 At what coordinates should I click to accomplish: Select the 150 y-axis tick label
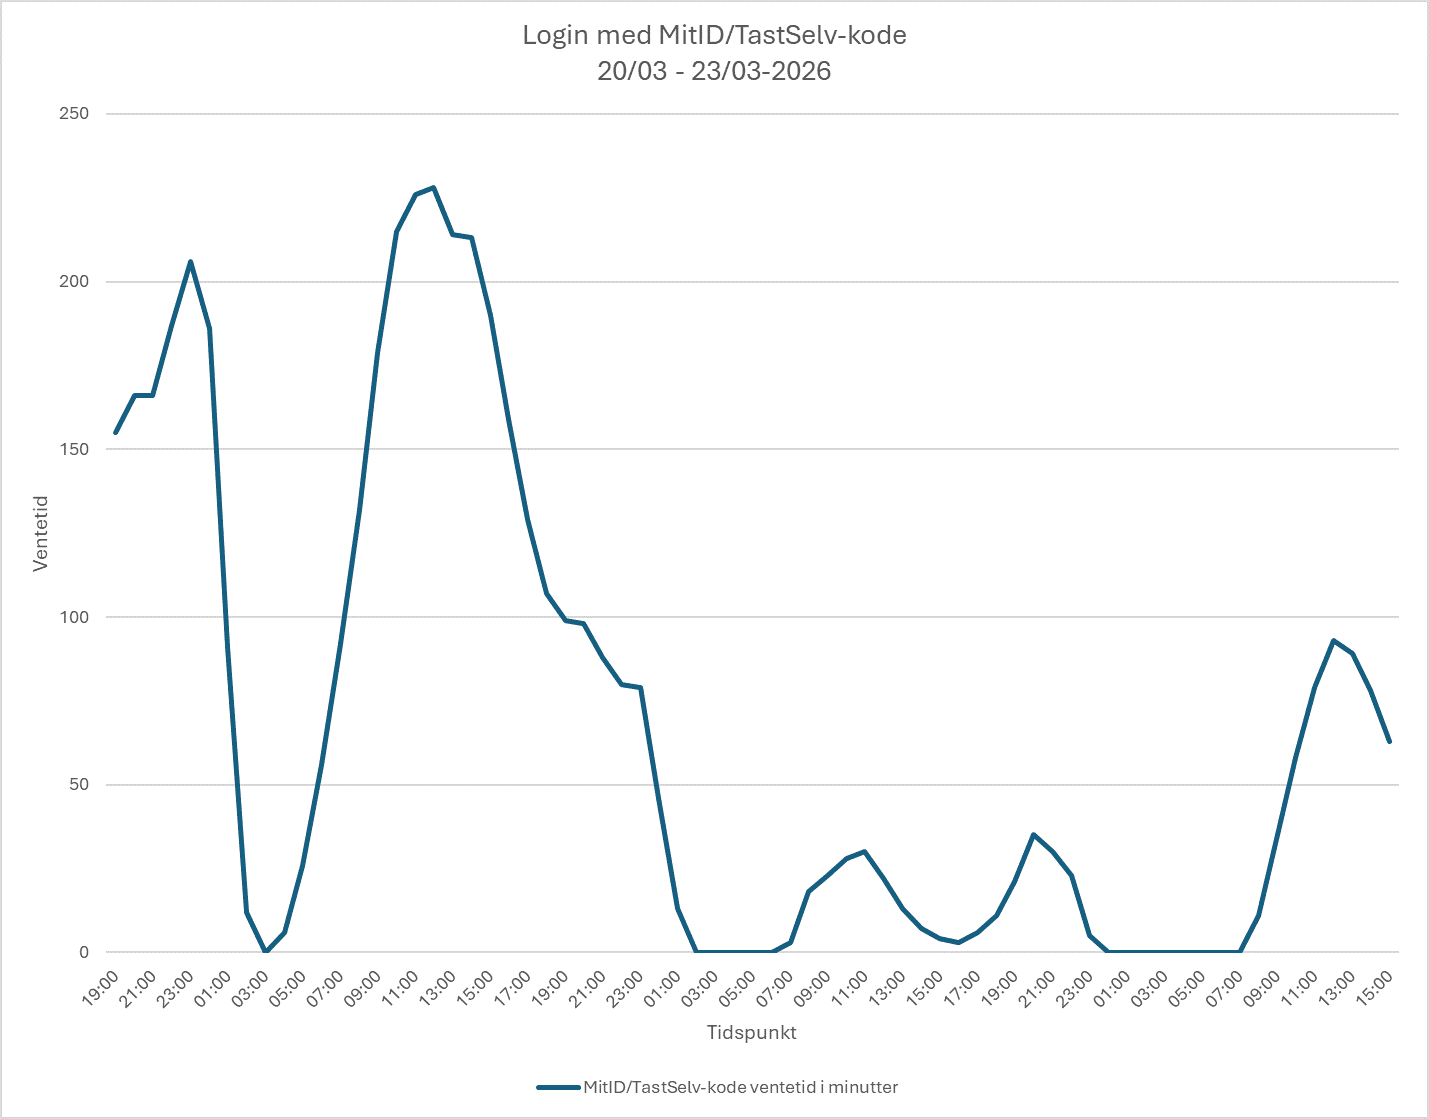[x=74, y=449]
